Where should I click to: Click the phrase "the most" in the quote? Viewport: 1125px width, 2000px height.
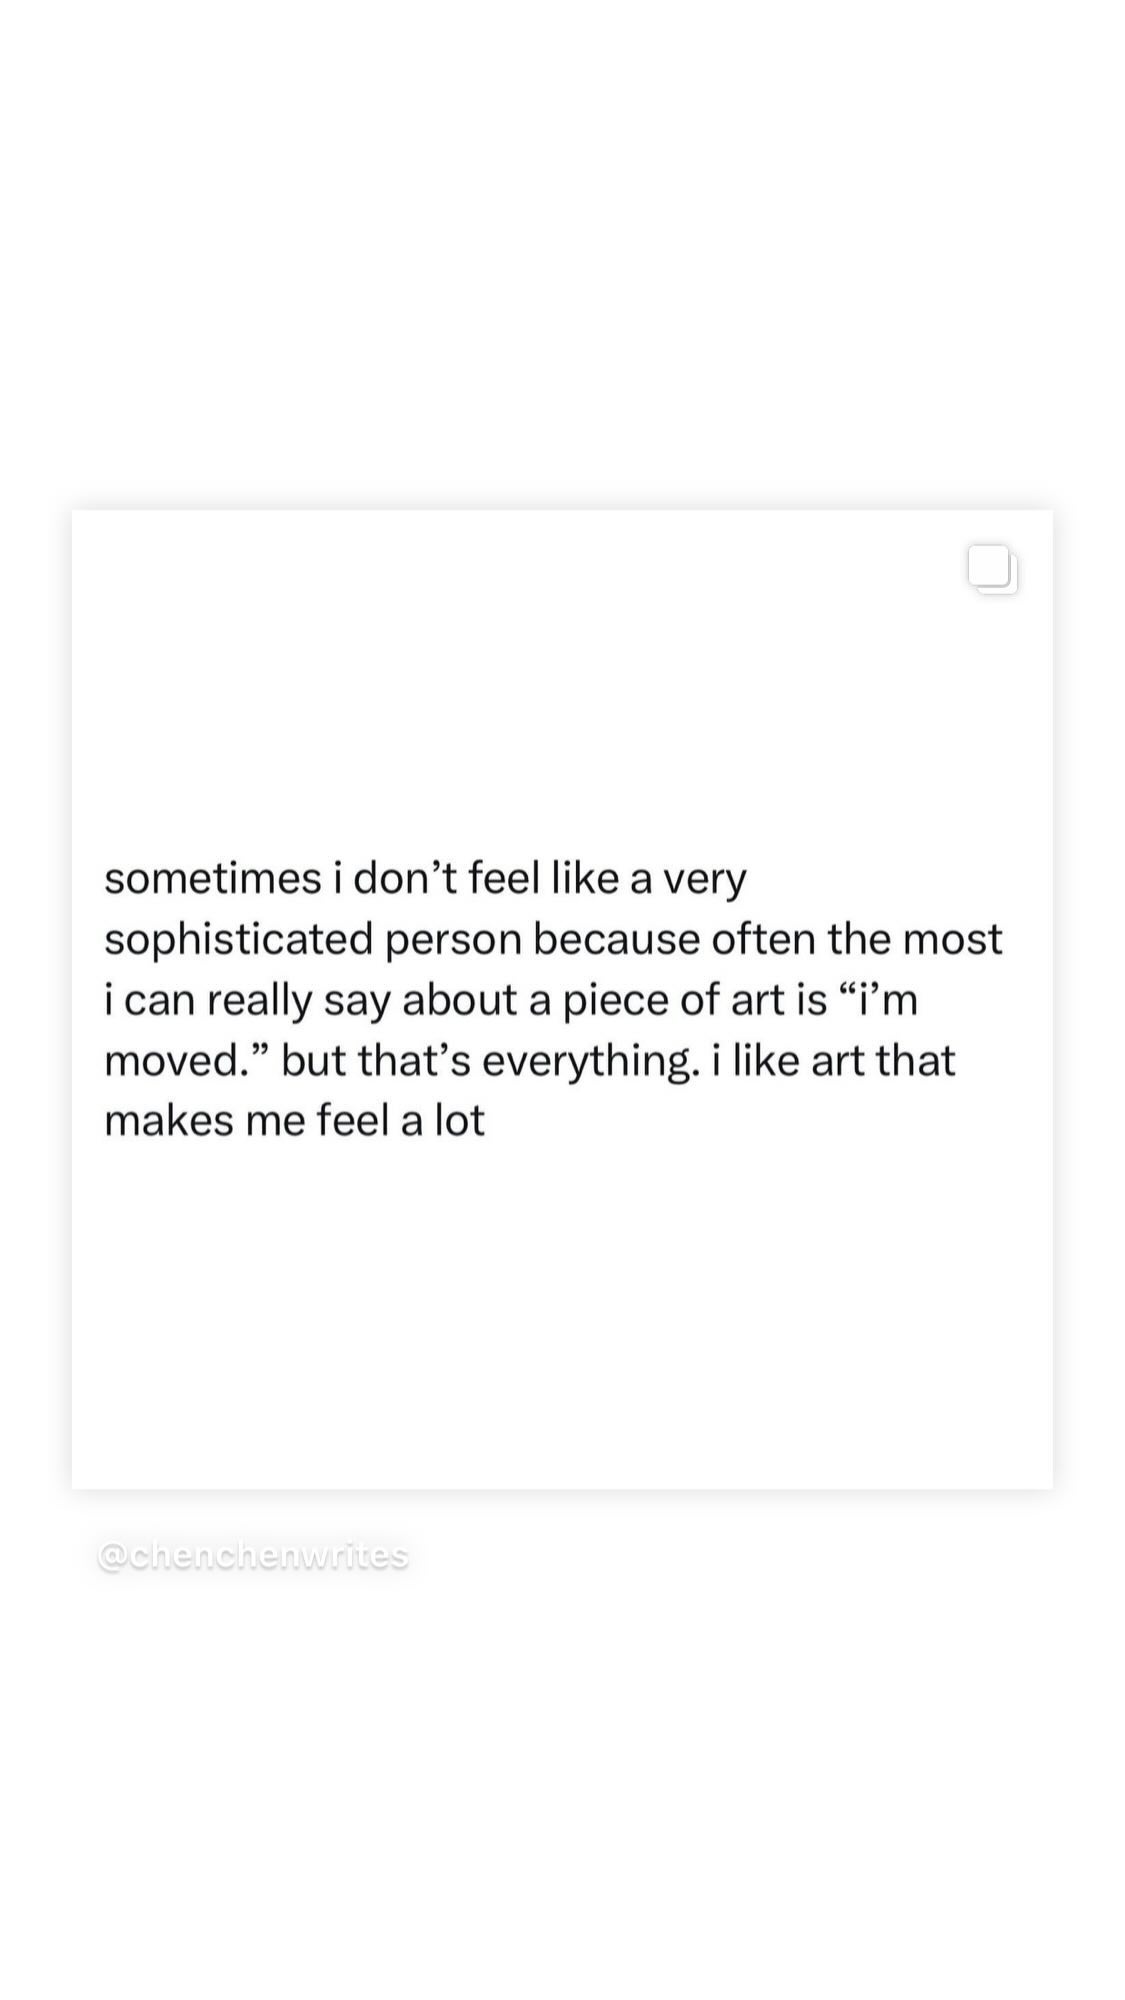pyautogui.click(x=914, y=940)
